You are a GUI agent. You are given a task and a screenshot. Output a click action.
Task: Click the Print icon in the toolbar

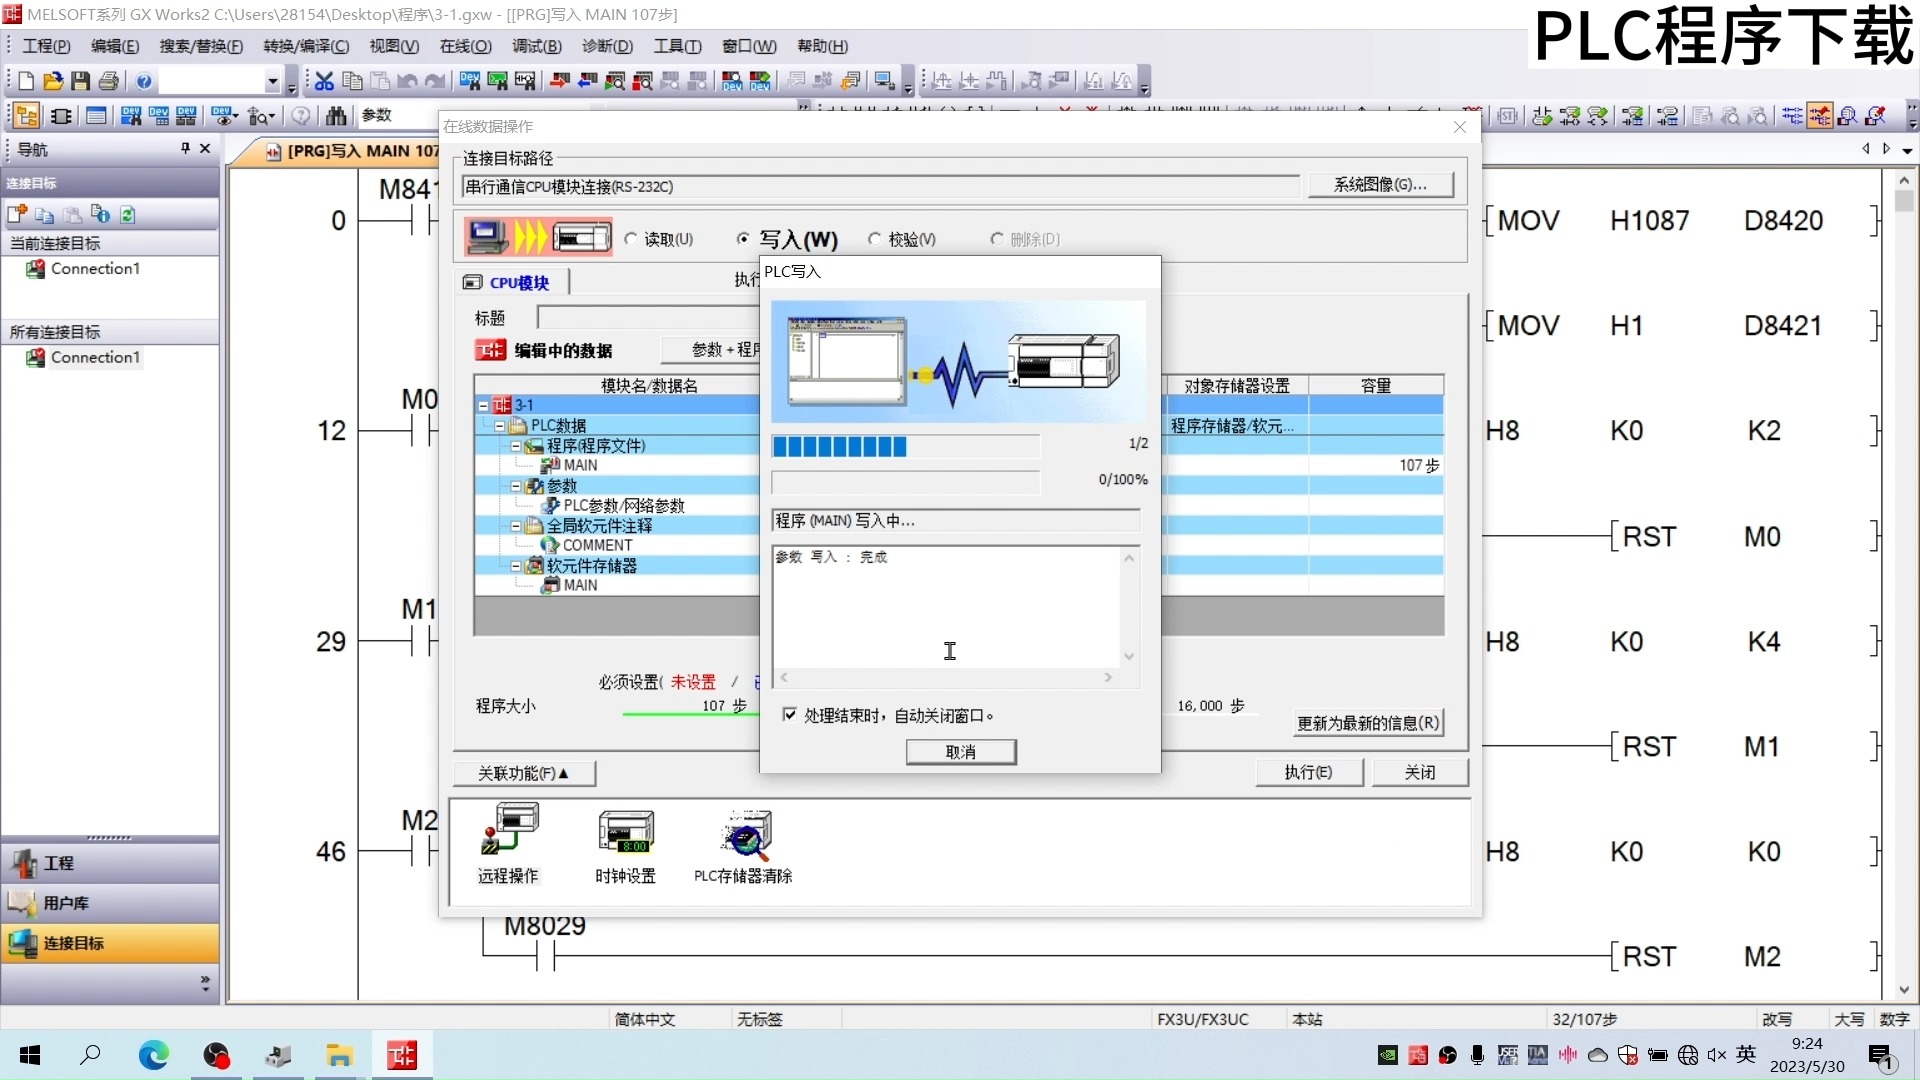(108, 81)
